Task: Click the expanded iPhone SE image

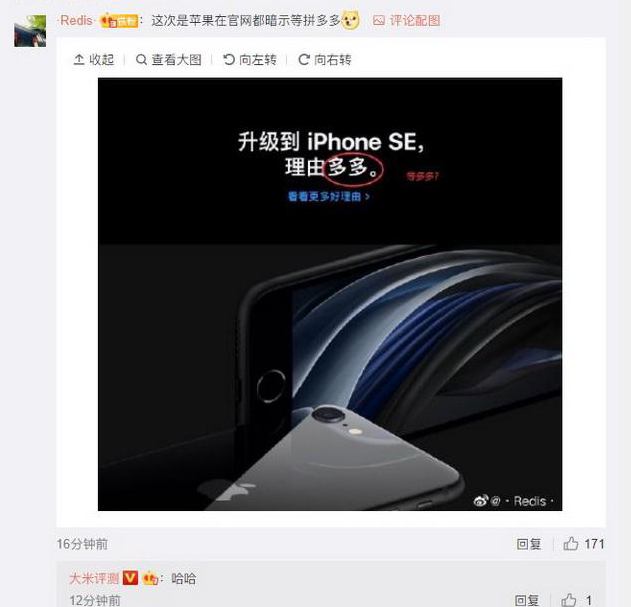Action: click(330, 294)
